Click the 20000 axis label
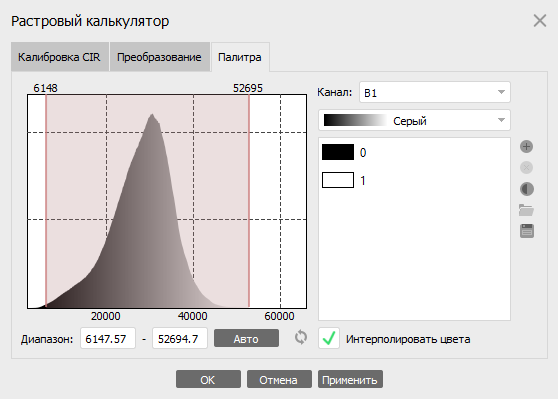Viewport: 558px width, 399px height. click(x=105, y=316)
